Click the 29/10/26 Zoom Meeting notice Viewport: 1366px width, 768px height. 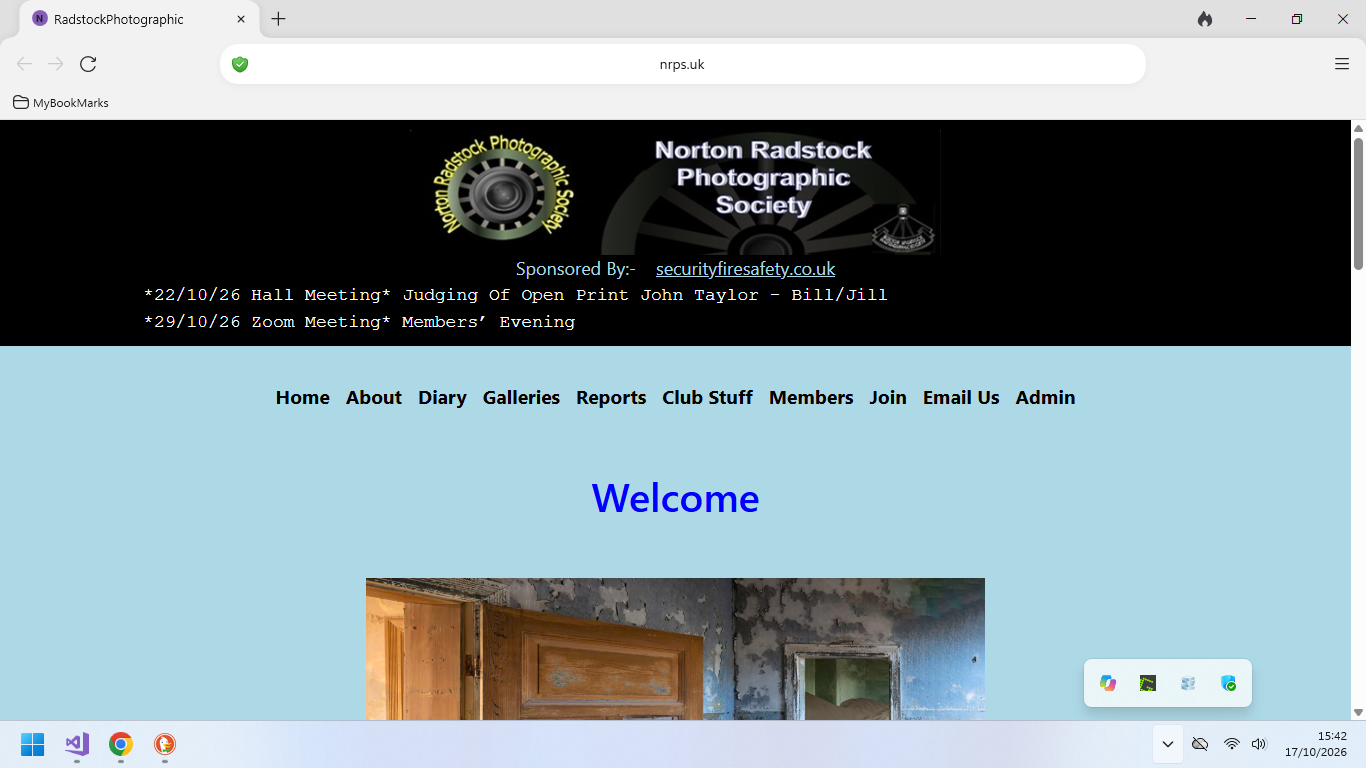360,322
